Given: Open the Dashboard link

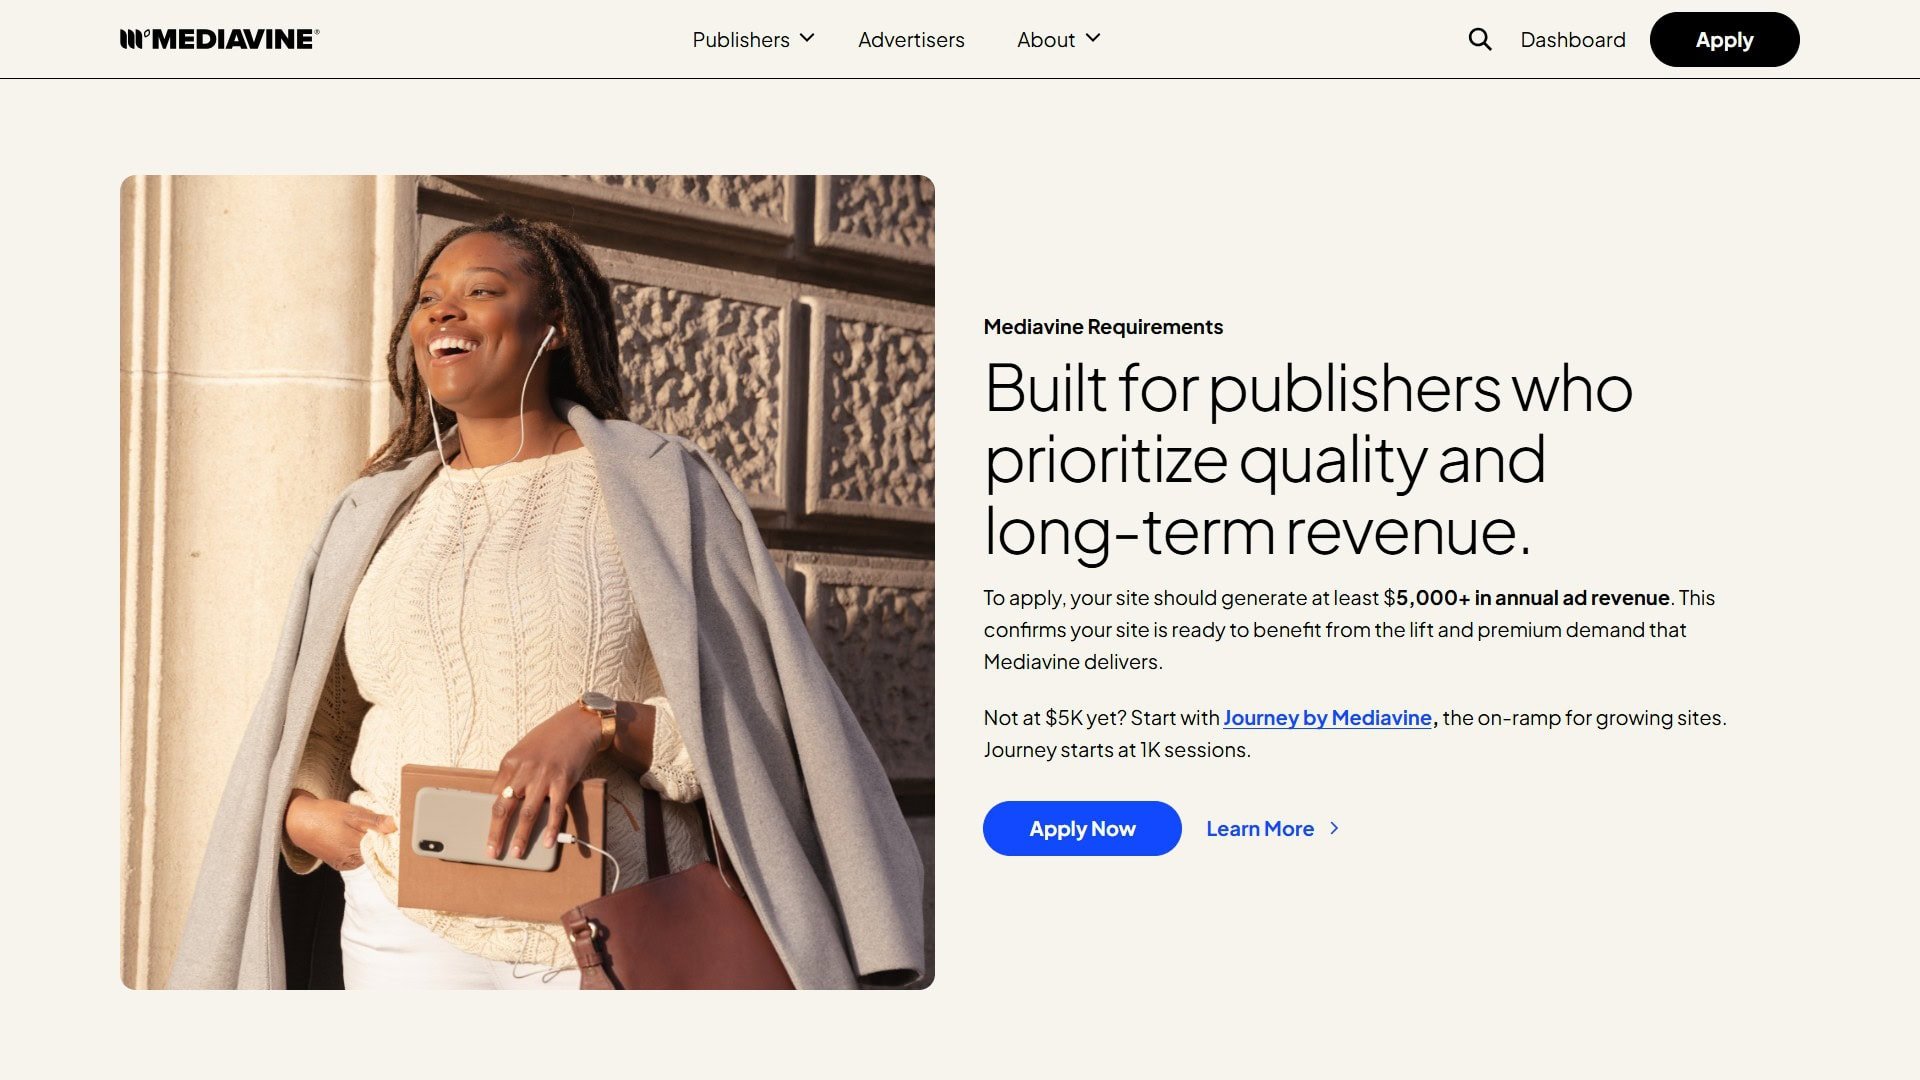Looking at the screenshot, I should 1573,40.
